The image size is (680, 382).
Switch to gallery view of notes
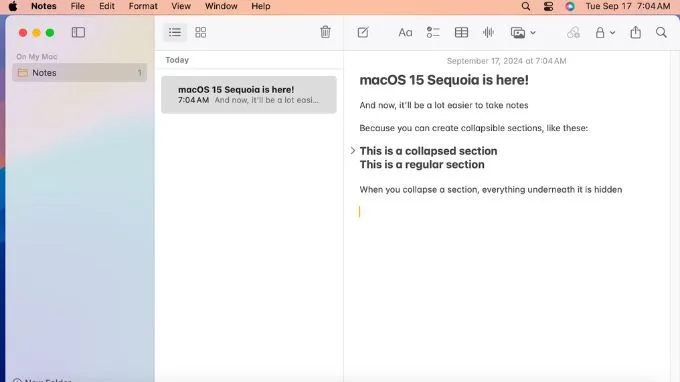point(200,33)
